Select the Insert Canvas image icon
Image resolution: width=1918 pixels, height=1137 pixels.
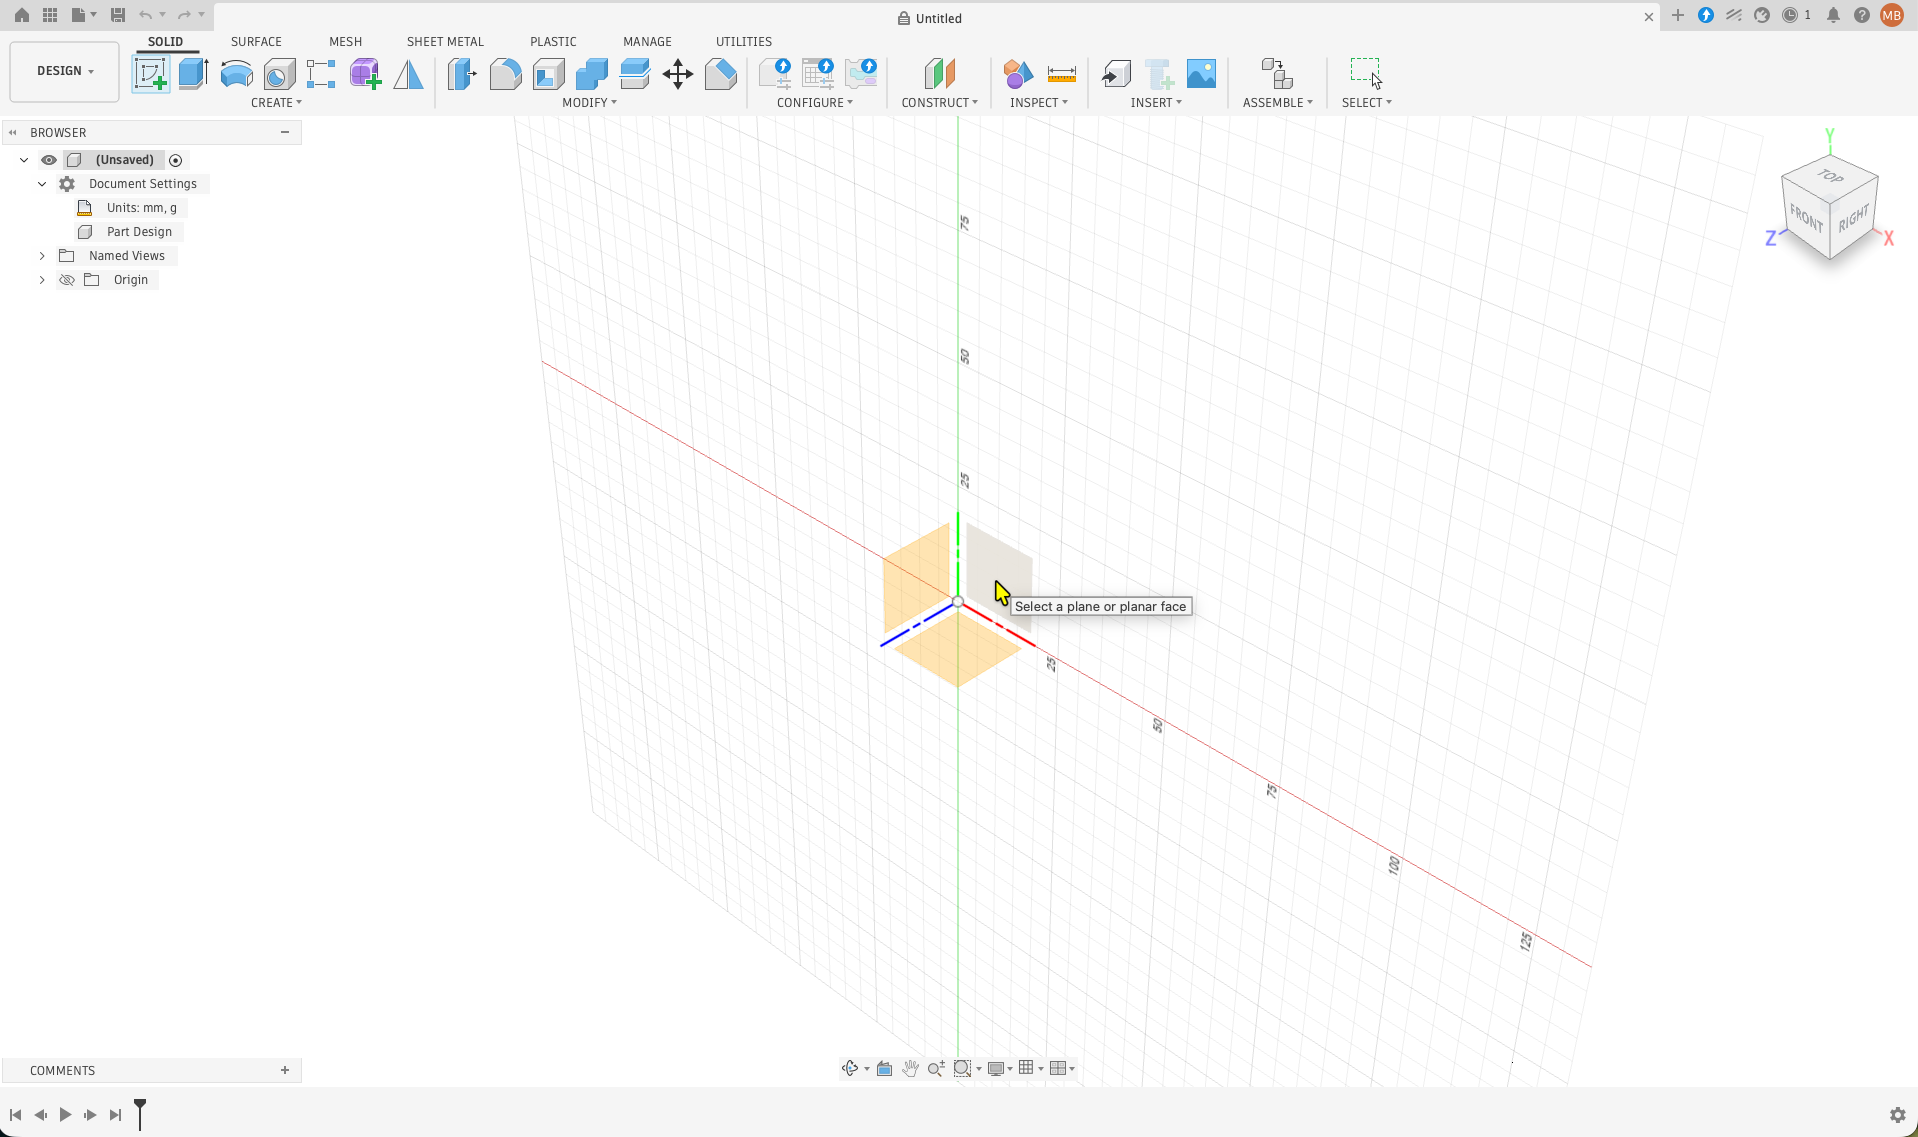point(1201,74)
